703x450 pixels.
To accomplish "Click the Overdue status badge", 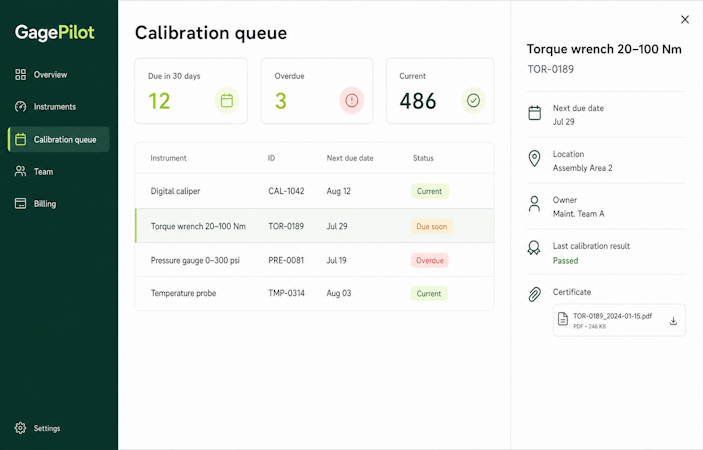I will [430, 260].
